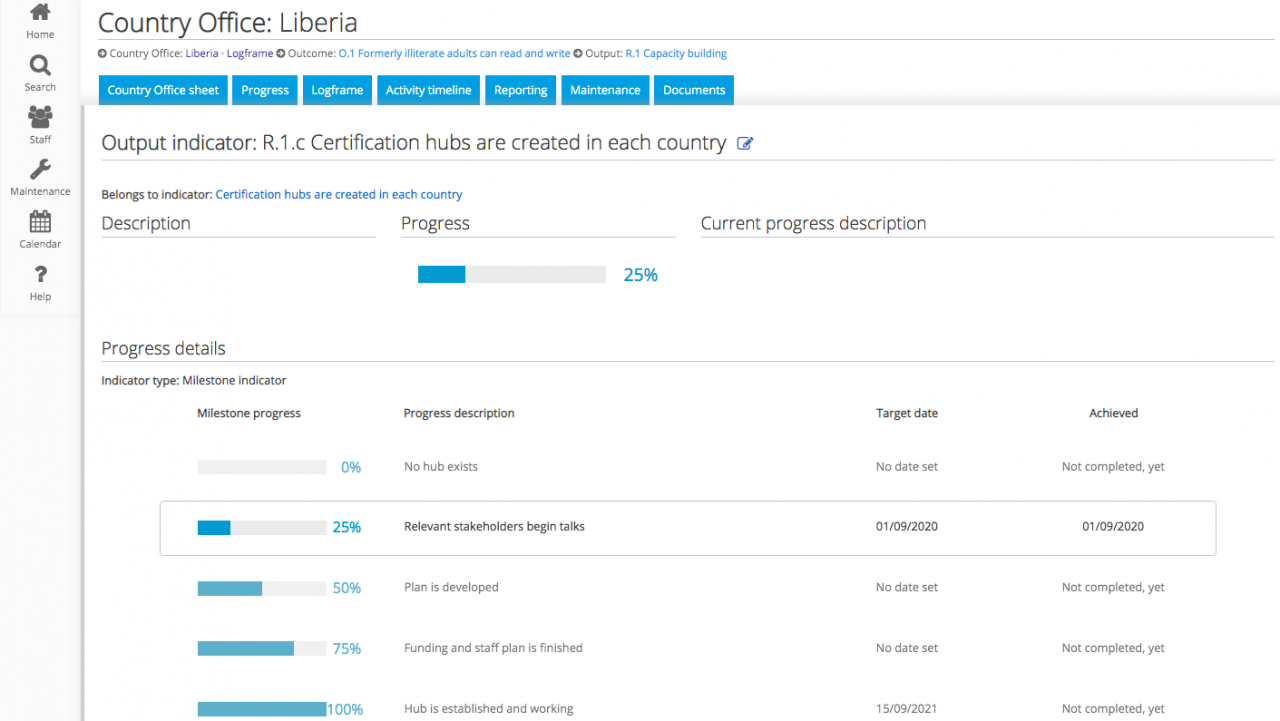Select the highlighted 25% milestone row
The width and height of the screenshot is (1280, 721).
pos(688,527)
